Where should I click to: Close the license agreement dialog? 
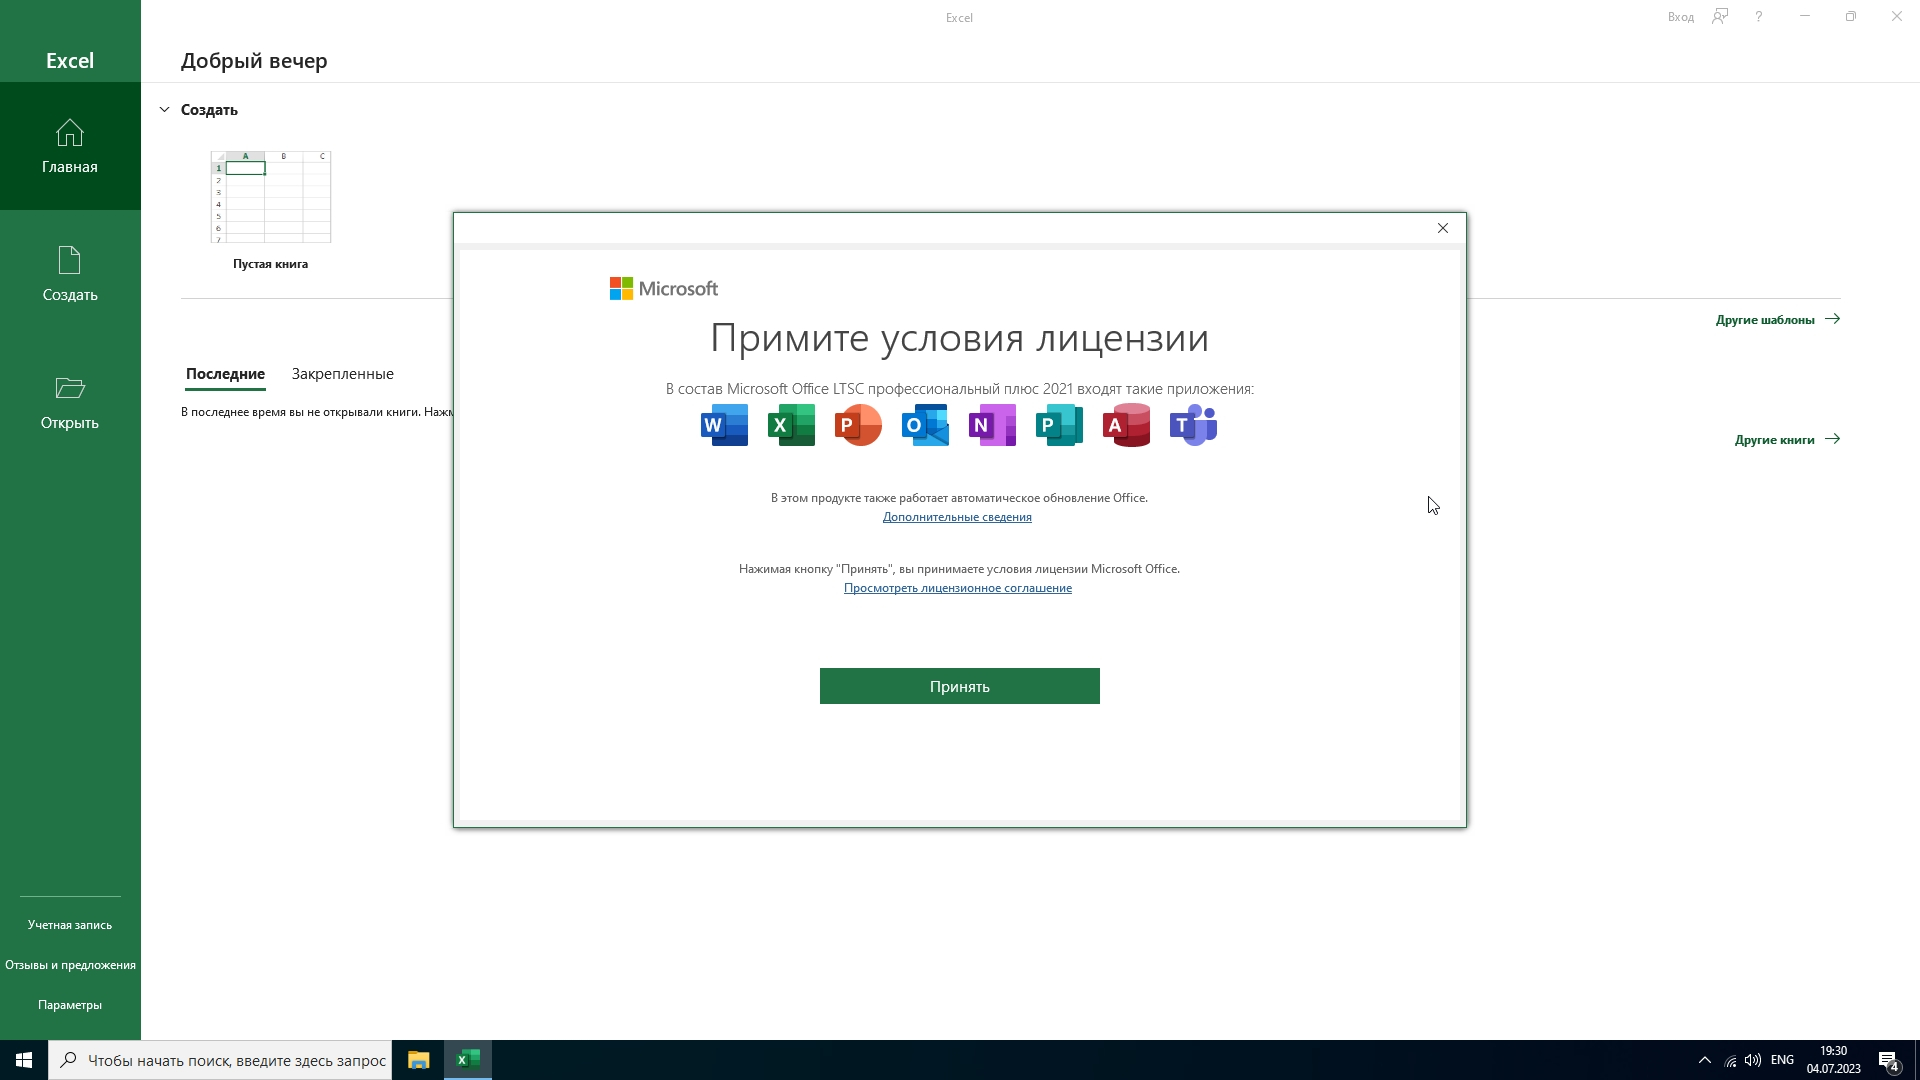pyautogui.click(x=1442, y=228)
